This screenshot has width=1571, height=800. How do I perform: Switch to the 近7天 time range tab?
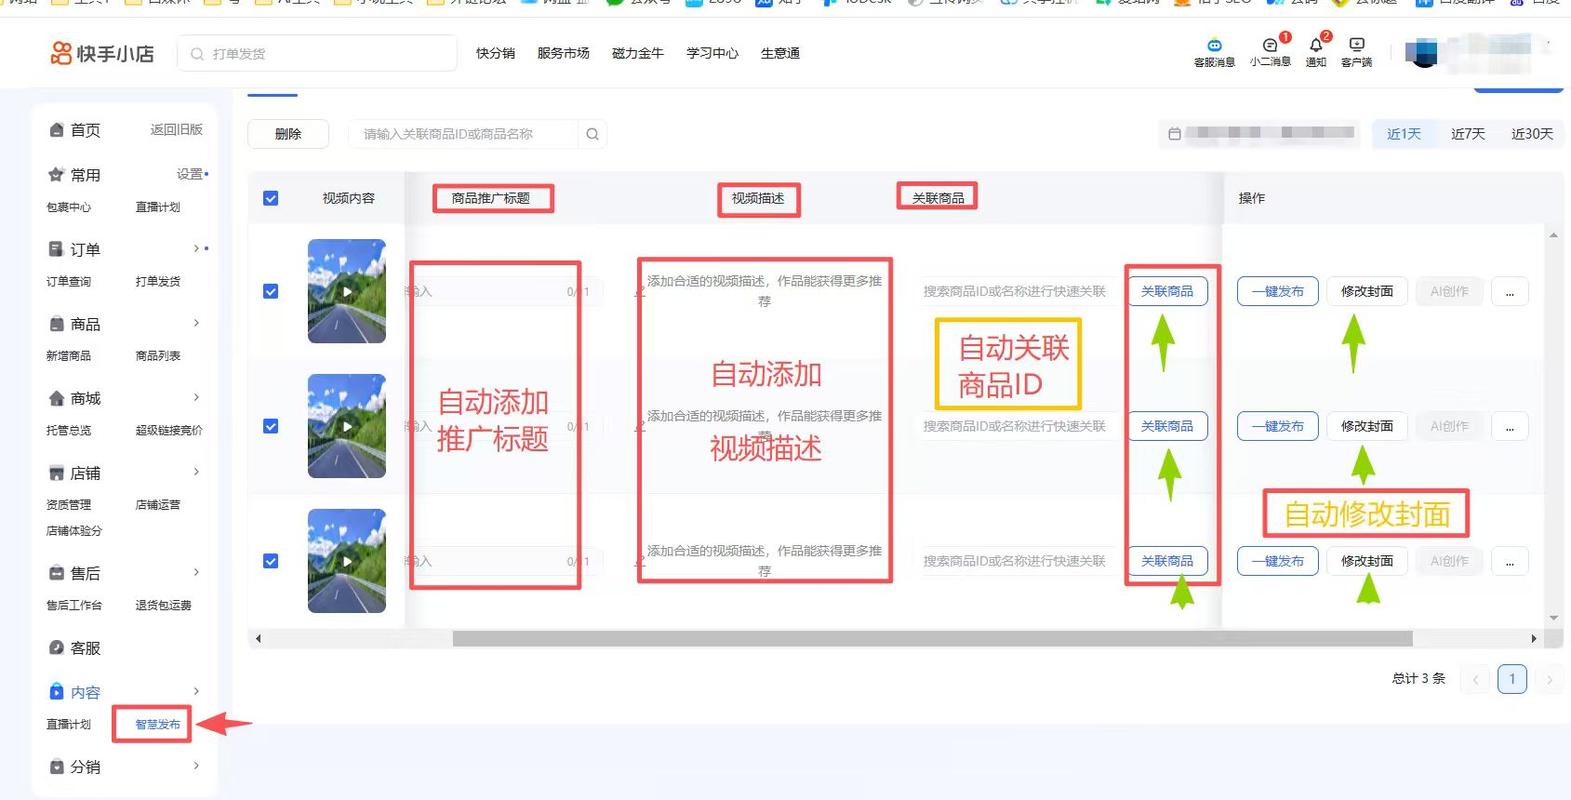1467,134
